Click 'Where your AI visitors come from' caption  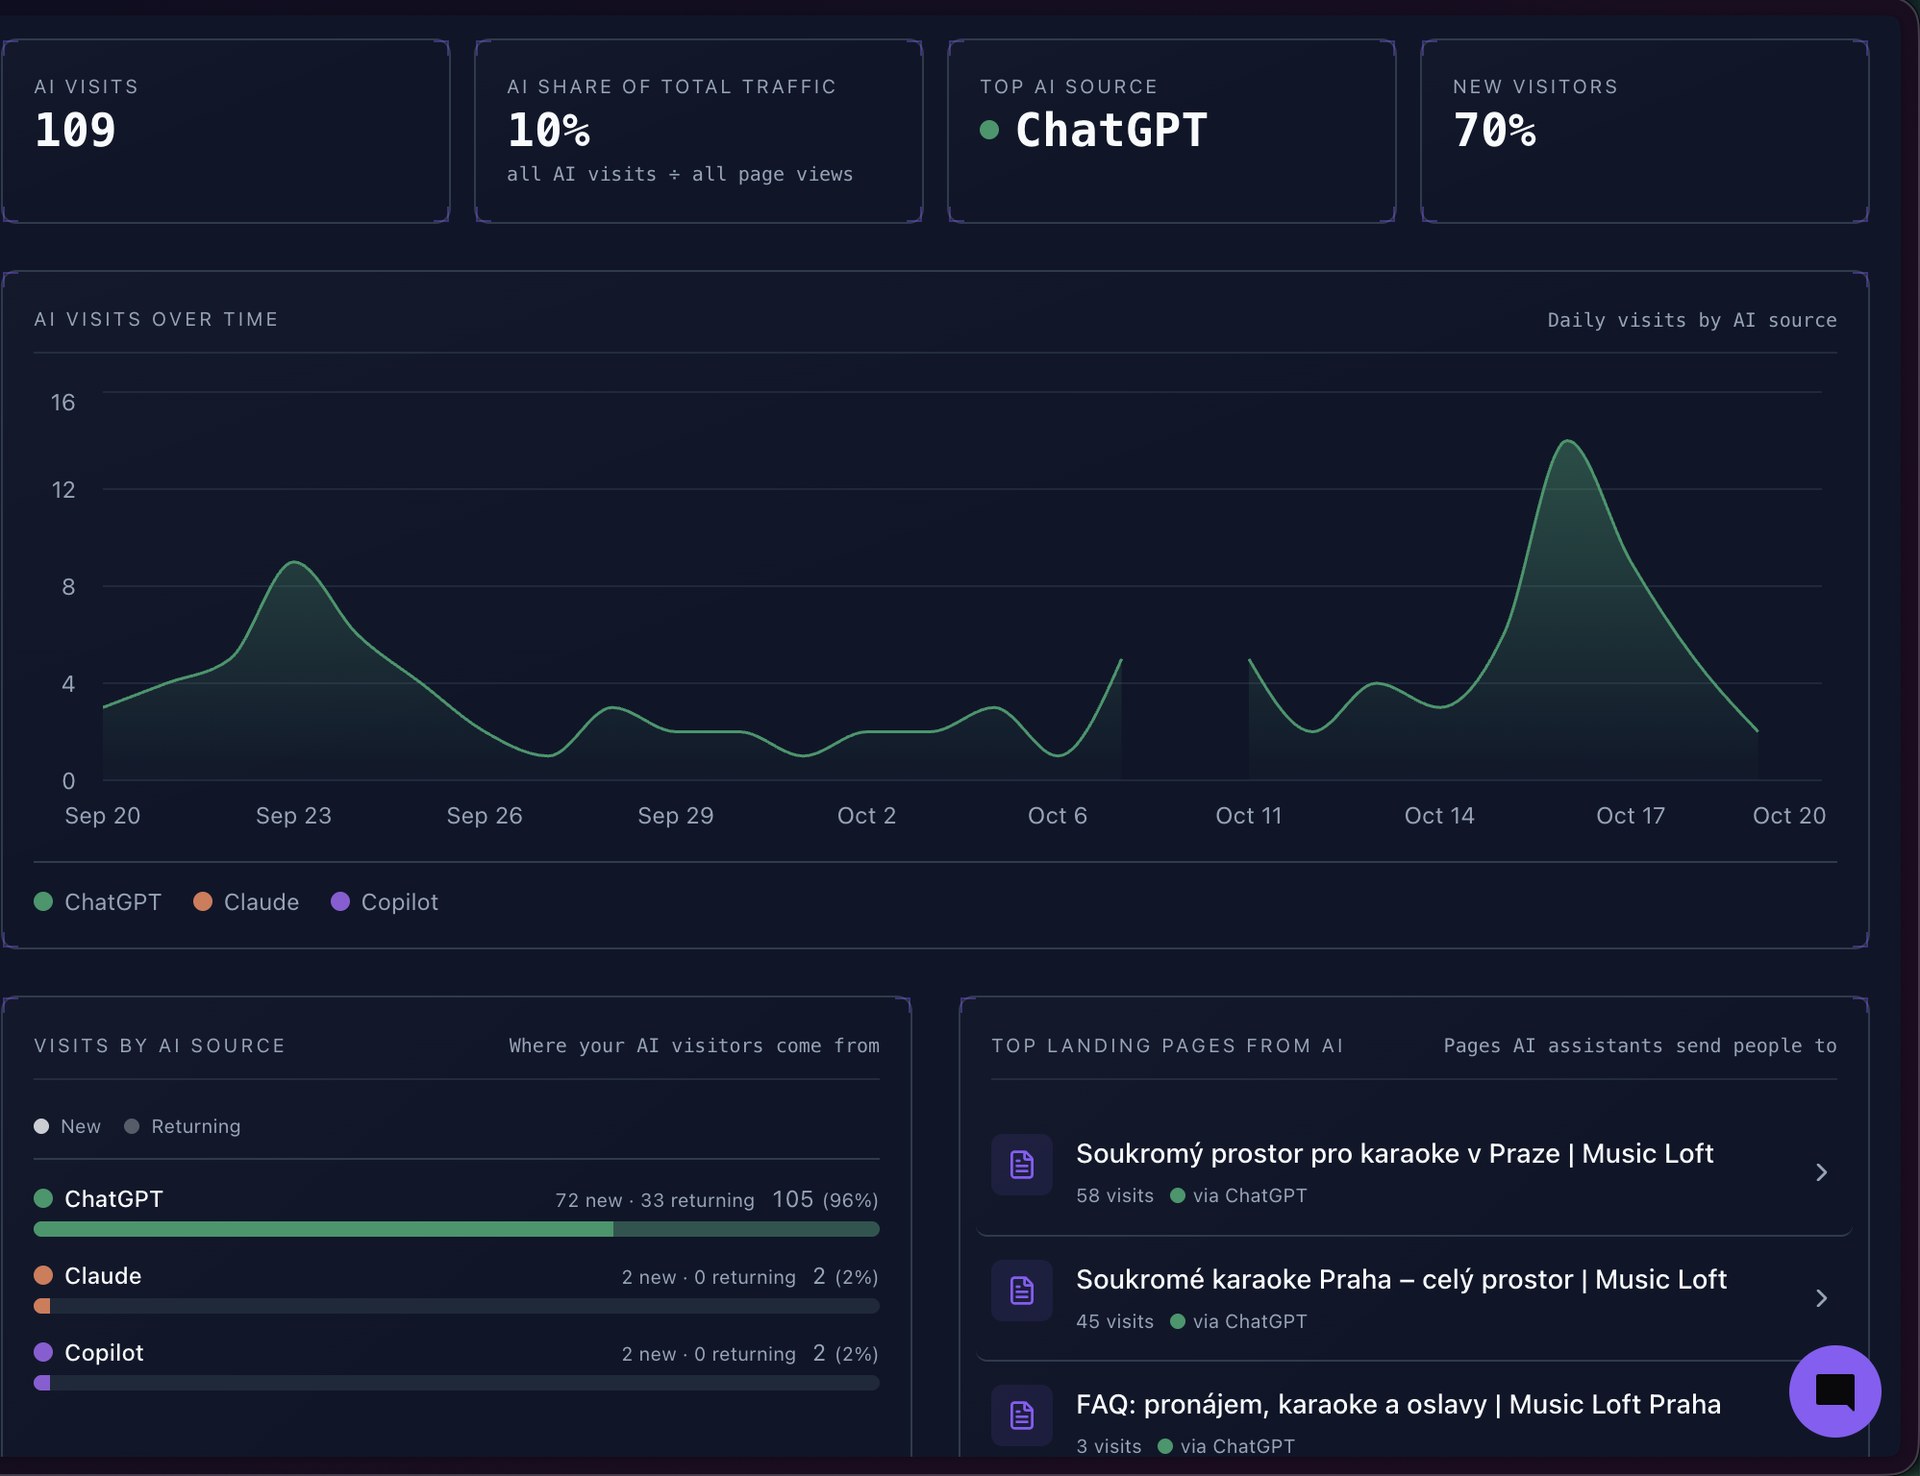click(694, 1046)
